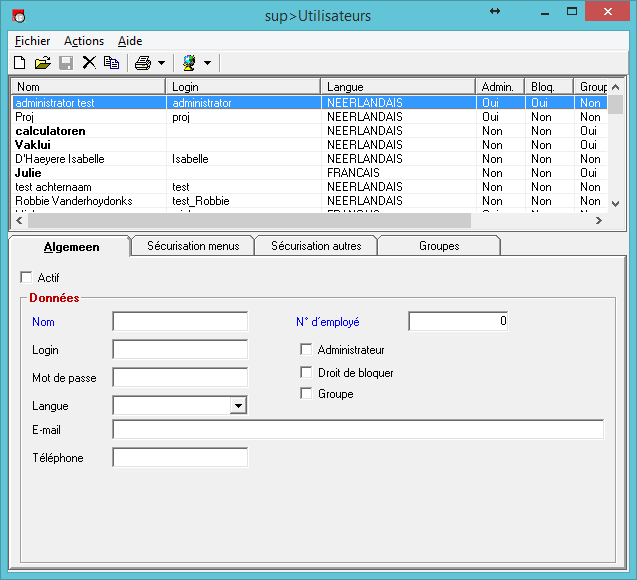Select the calculatoren group row

click(310, 131)
